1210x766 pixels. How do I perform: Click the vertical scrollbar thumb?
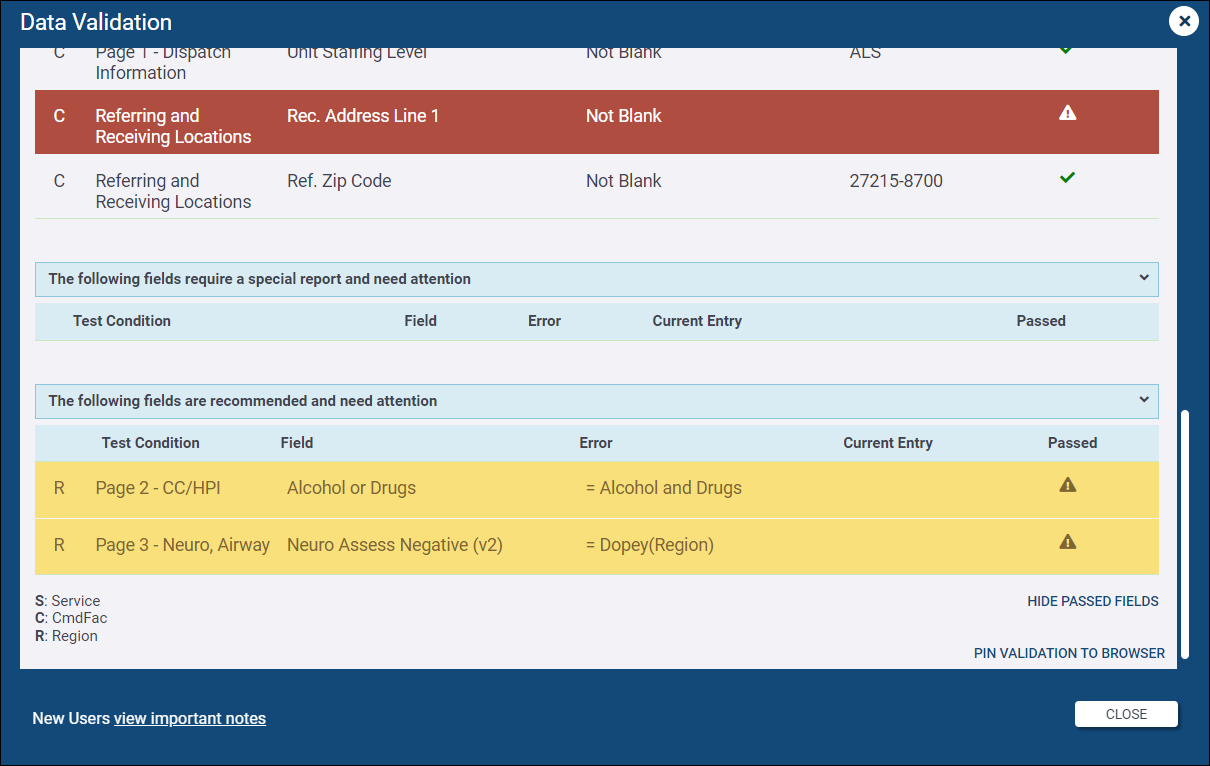tap(1185, 533)
